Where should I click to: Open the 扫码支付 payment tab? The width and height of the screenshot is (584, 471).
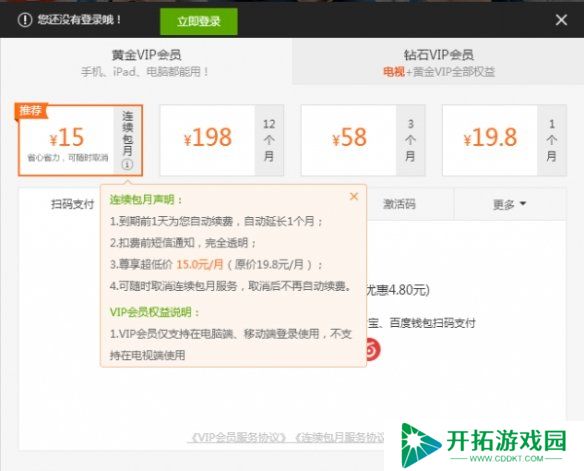(73, 204)
